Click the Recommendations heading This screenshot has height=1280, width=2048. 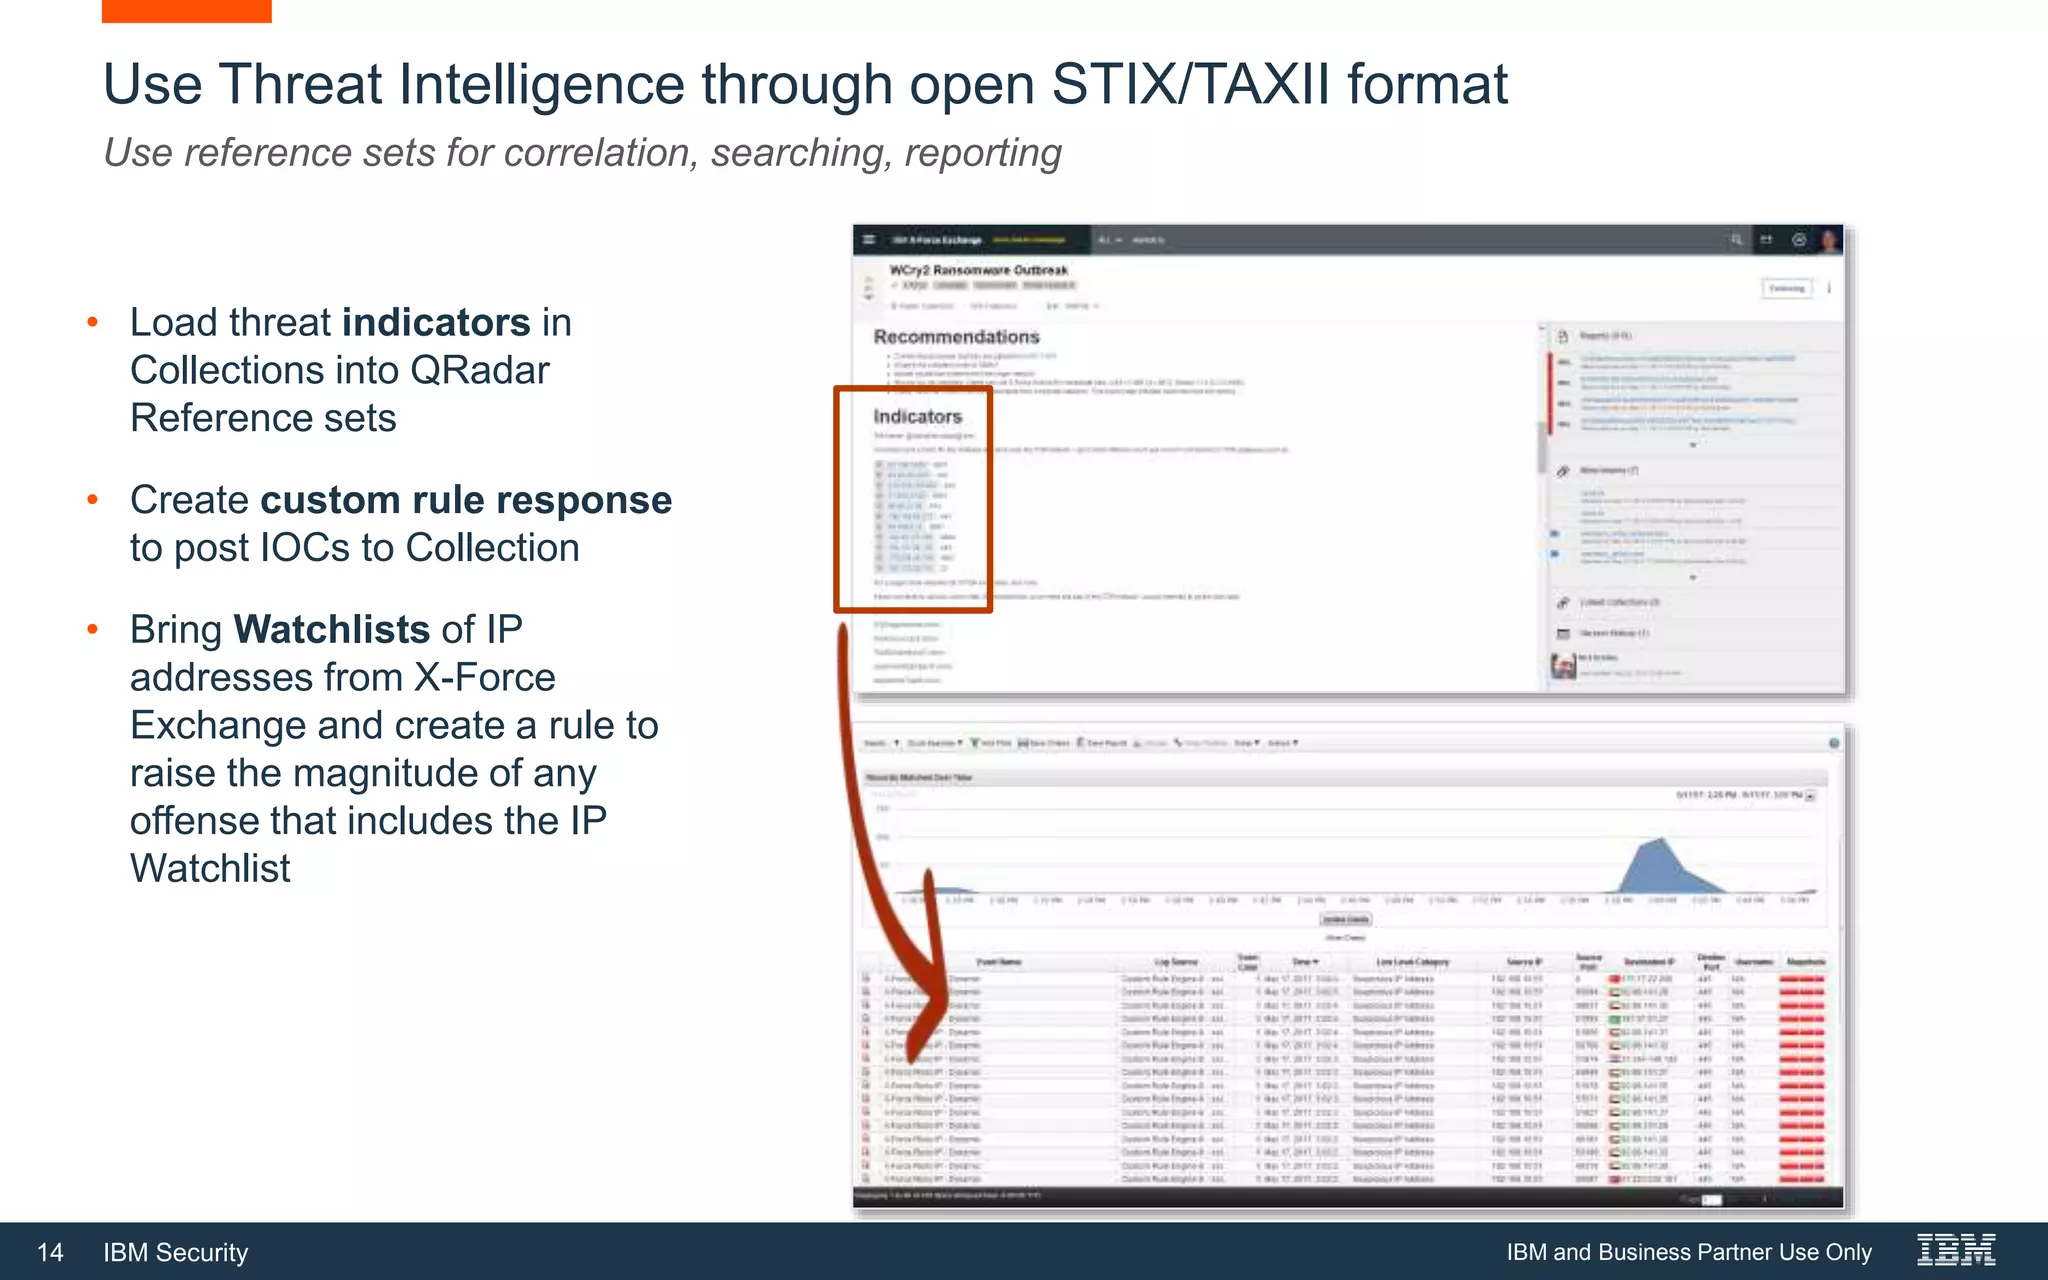point(956,337)
